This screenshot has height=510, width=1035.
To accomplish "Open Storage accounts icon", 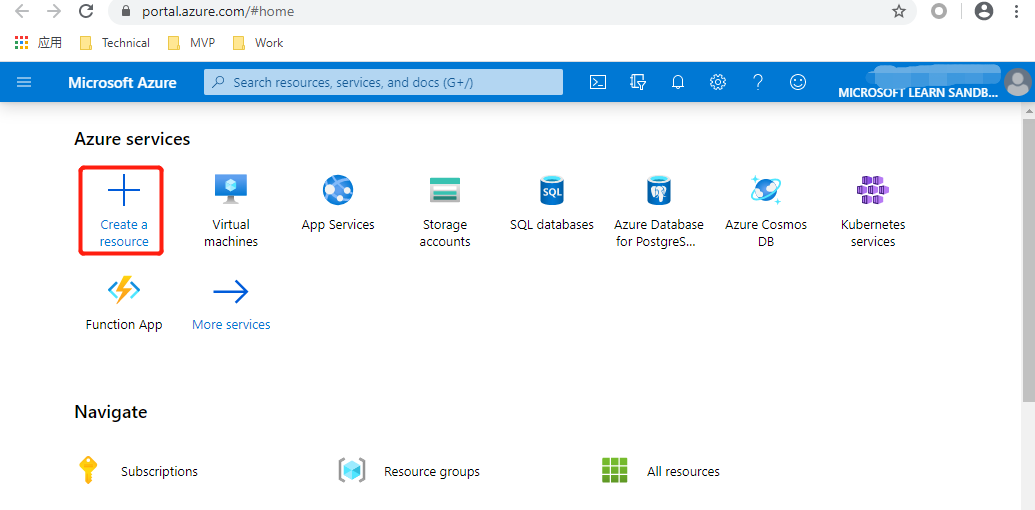I will click(x=444, y=190).
